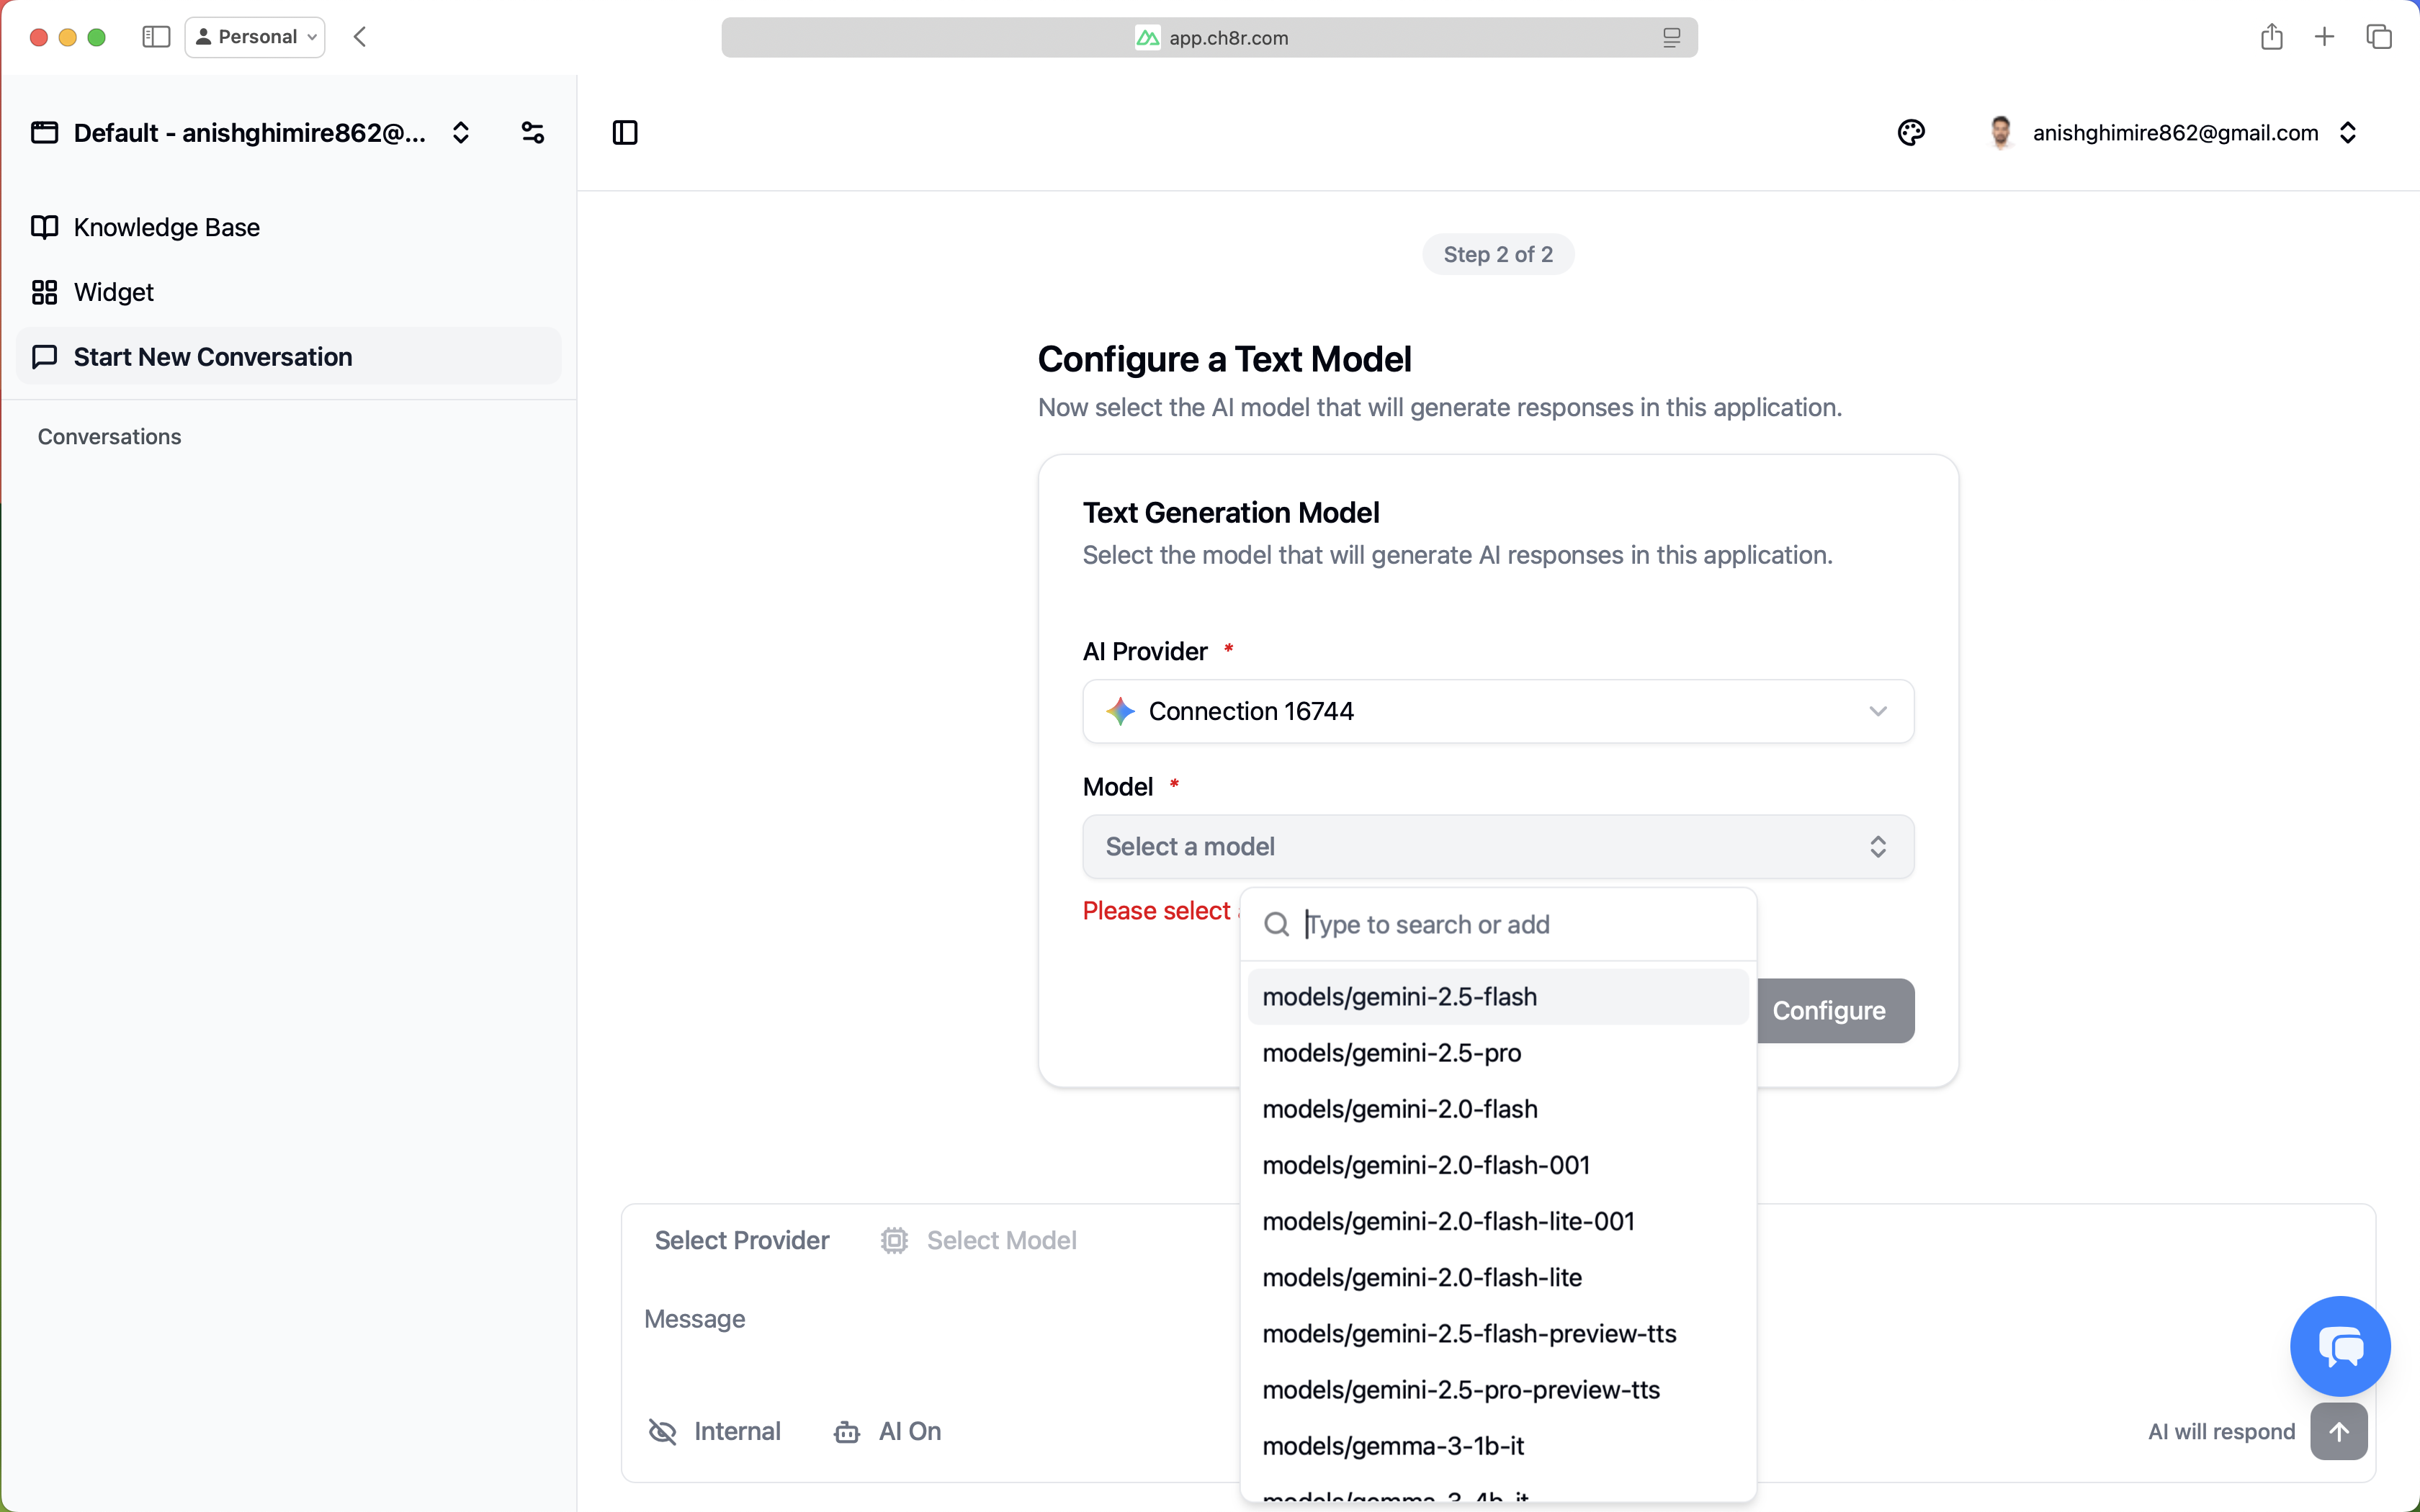
Task: Click the back arrow next to Personal
Action: [x=360, y=36]
